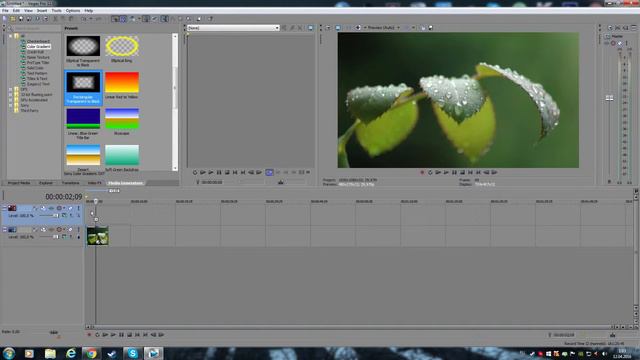Image resolution: width=640 pixels, height=360 pixels.
Task: Expand the OFX folder node
Action: pyautogui.click(x=11, y=89)
